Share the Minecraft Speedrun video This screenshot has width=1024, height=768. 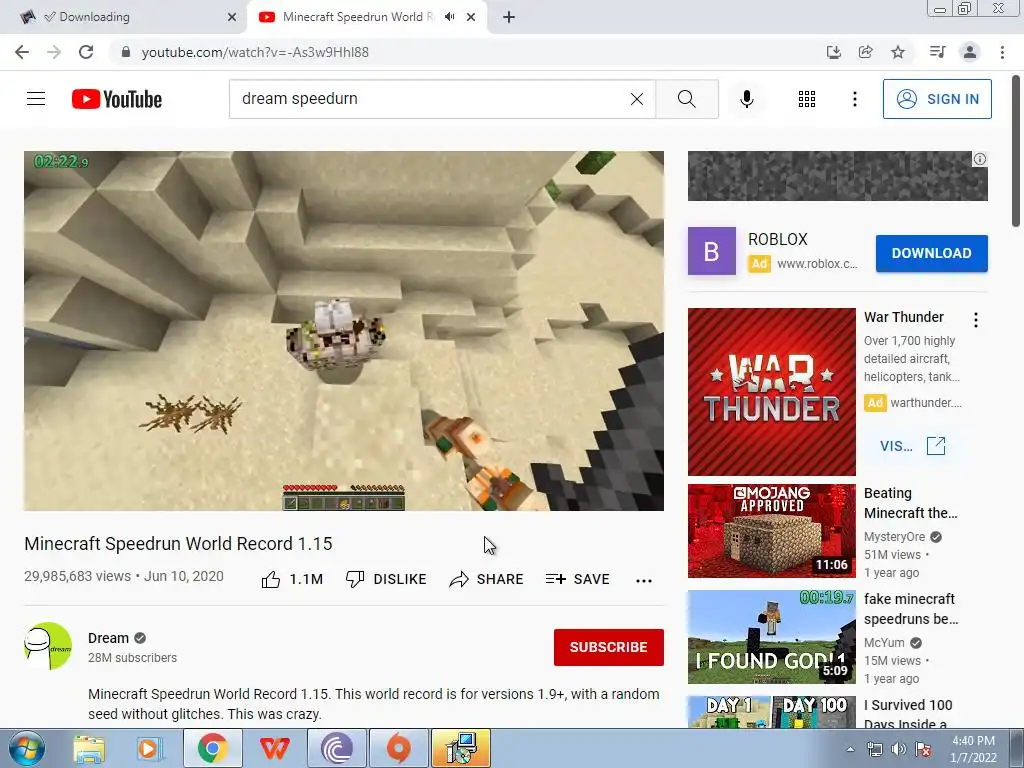point(487,579)
